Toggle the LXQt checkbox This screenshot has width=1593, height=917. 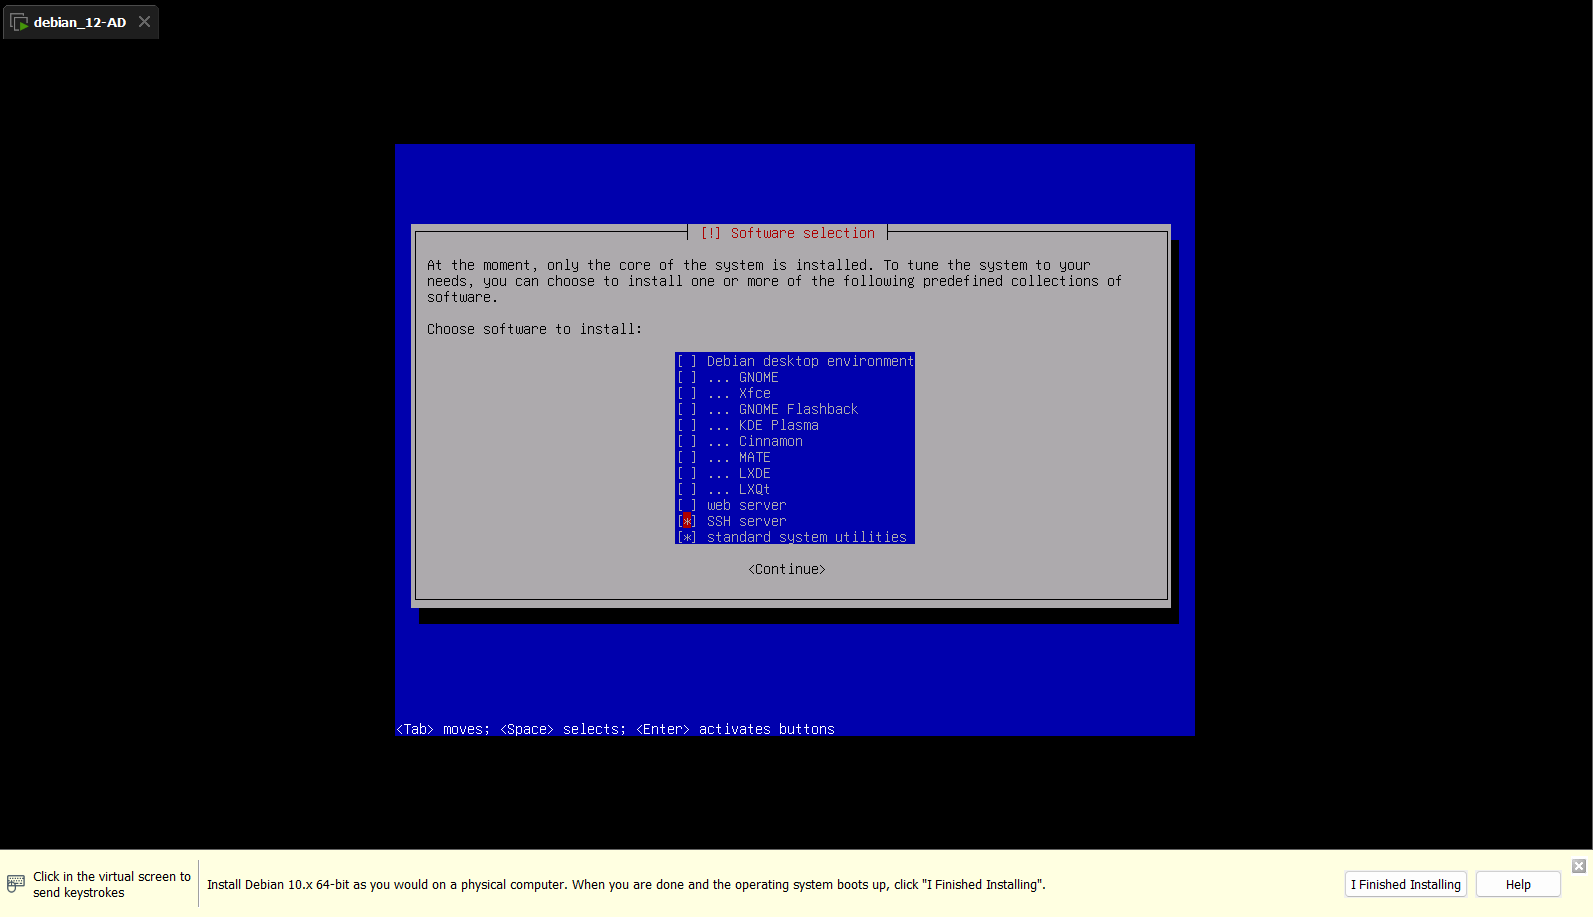pyautogui.click(x=687, y=489)
